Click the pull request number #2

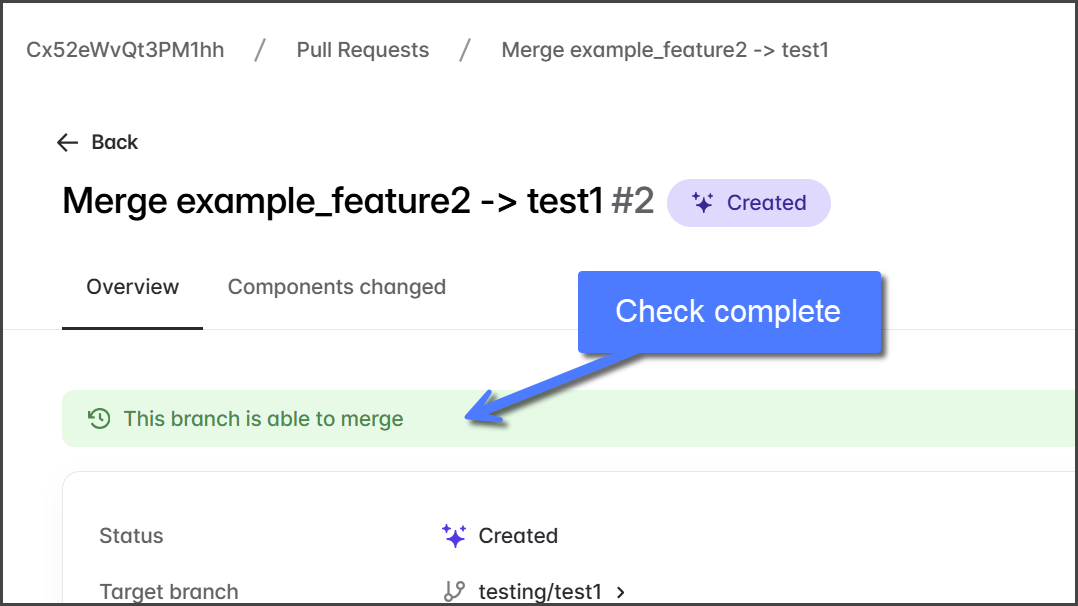pyautogui.click(x=632, y=201)
